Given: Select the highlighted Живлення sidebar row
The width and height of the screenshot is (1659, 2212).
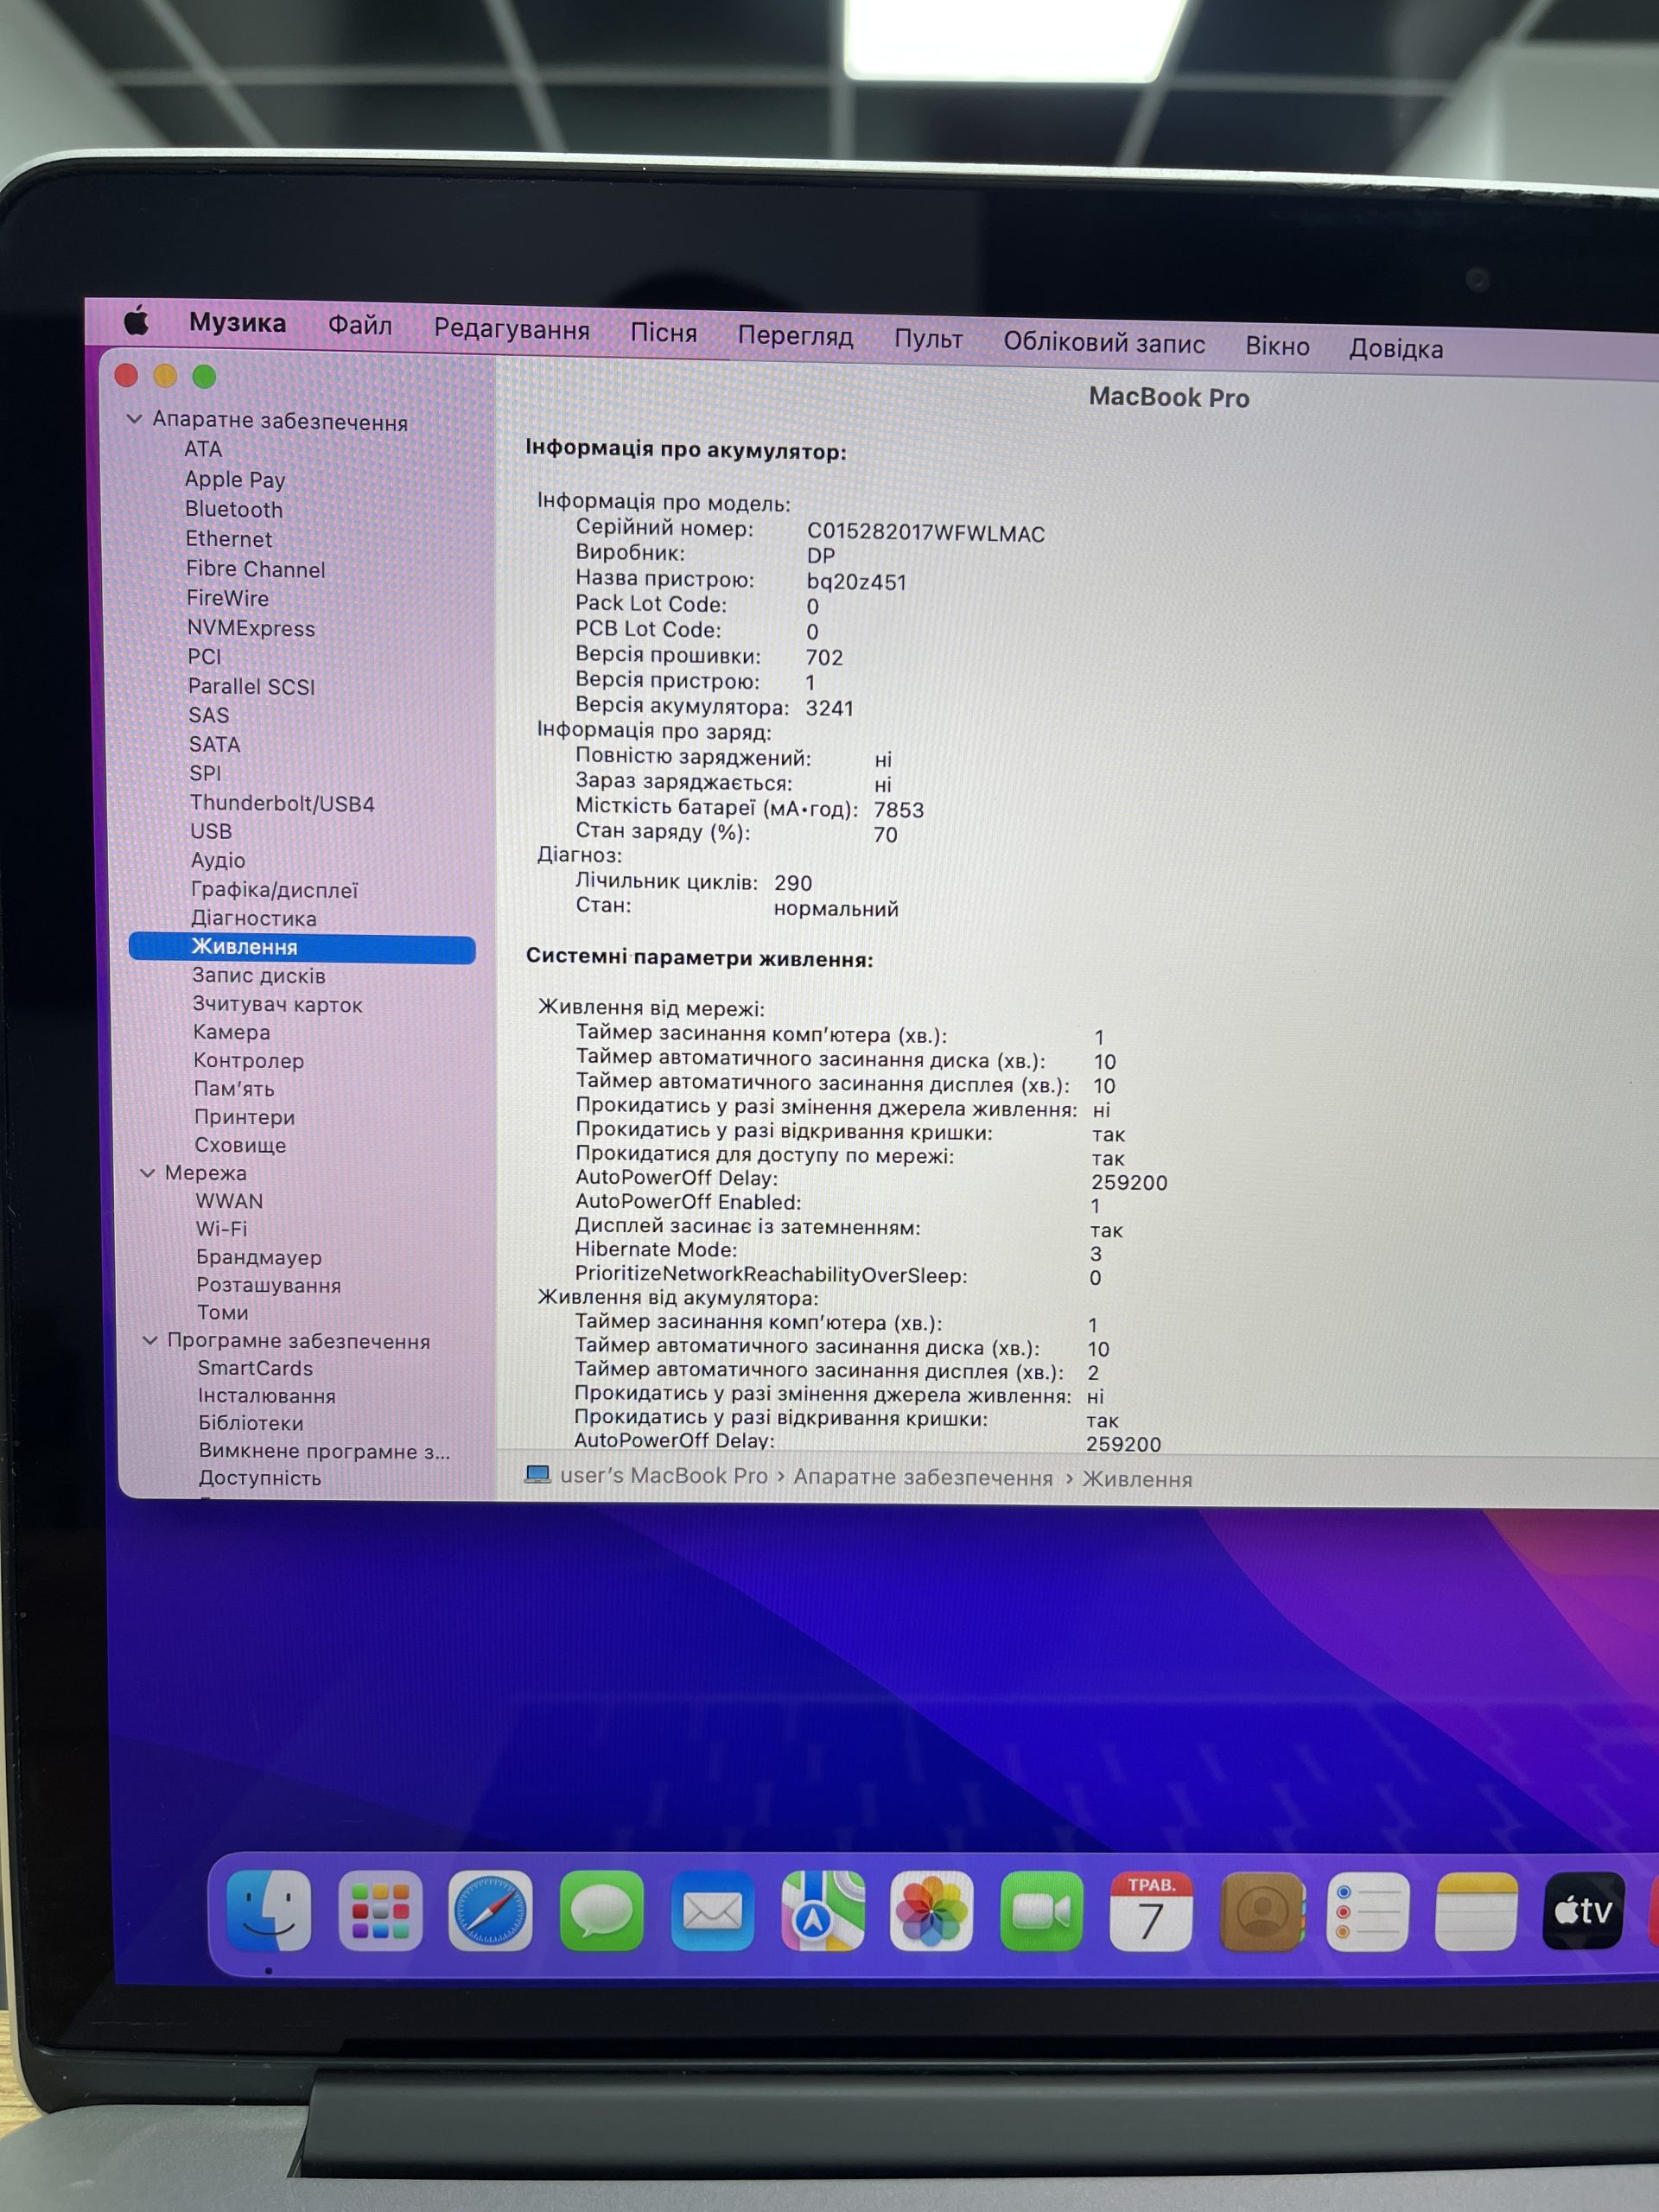Looking at the screenshot, I should point(302,947).
